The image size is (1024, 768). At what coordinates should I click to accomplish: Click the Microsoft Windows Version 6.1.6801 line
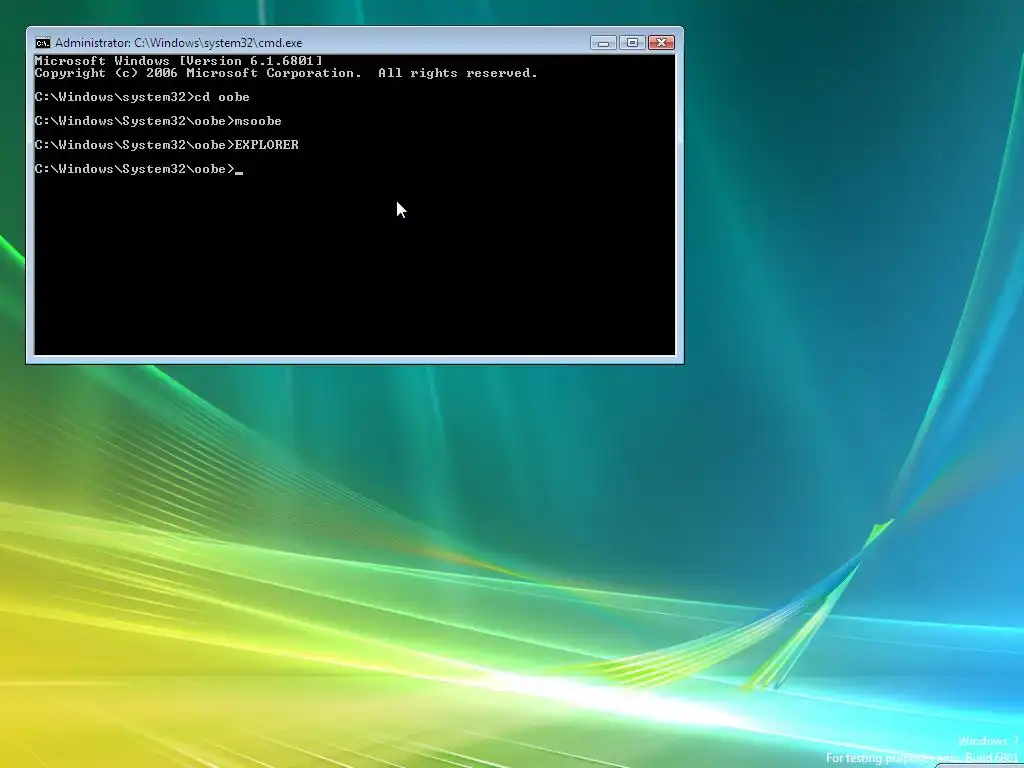[x=178, y=61]
